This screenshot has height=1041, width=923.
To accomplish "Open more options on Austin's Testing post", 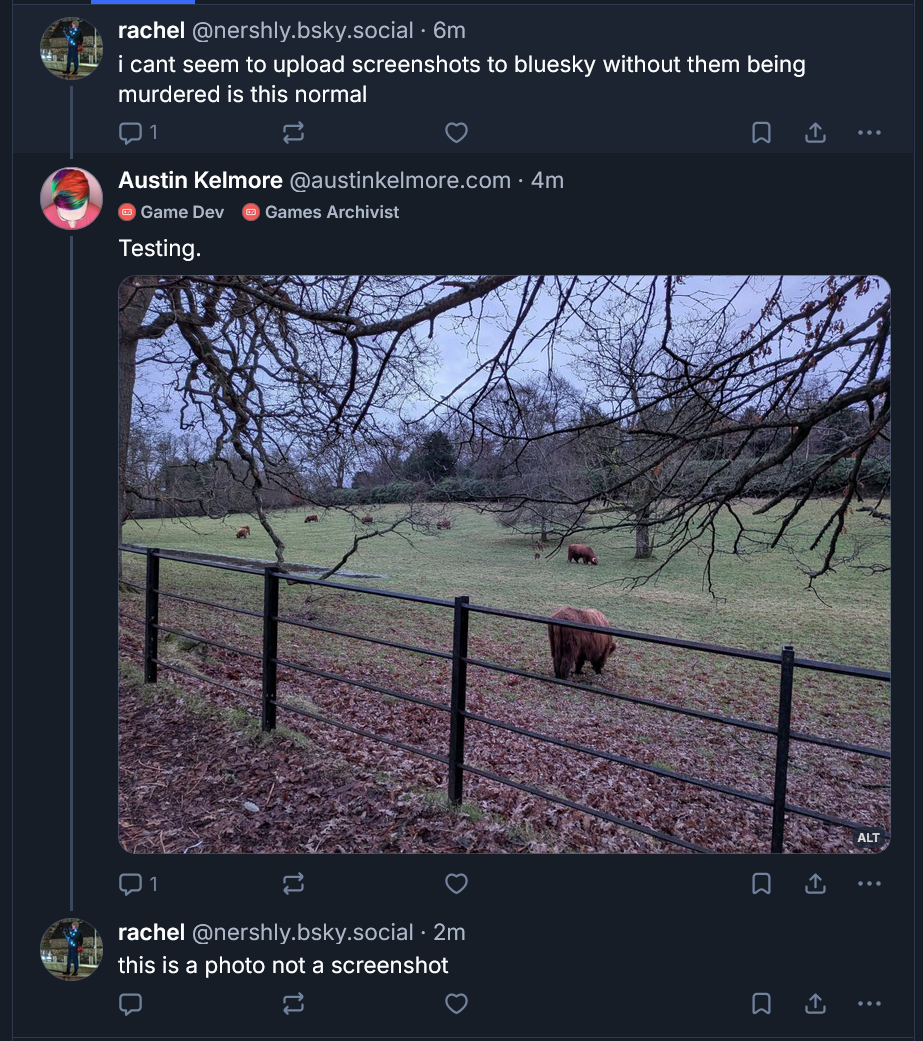I will click(869, 883).
